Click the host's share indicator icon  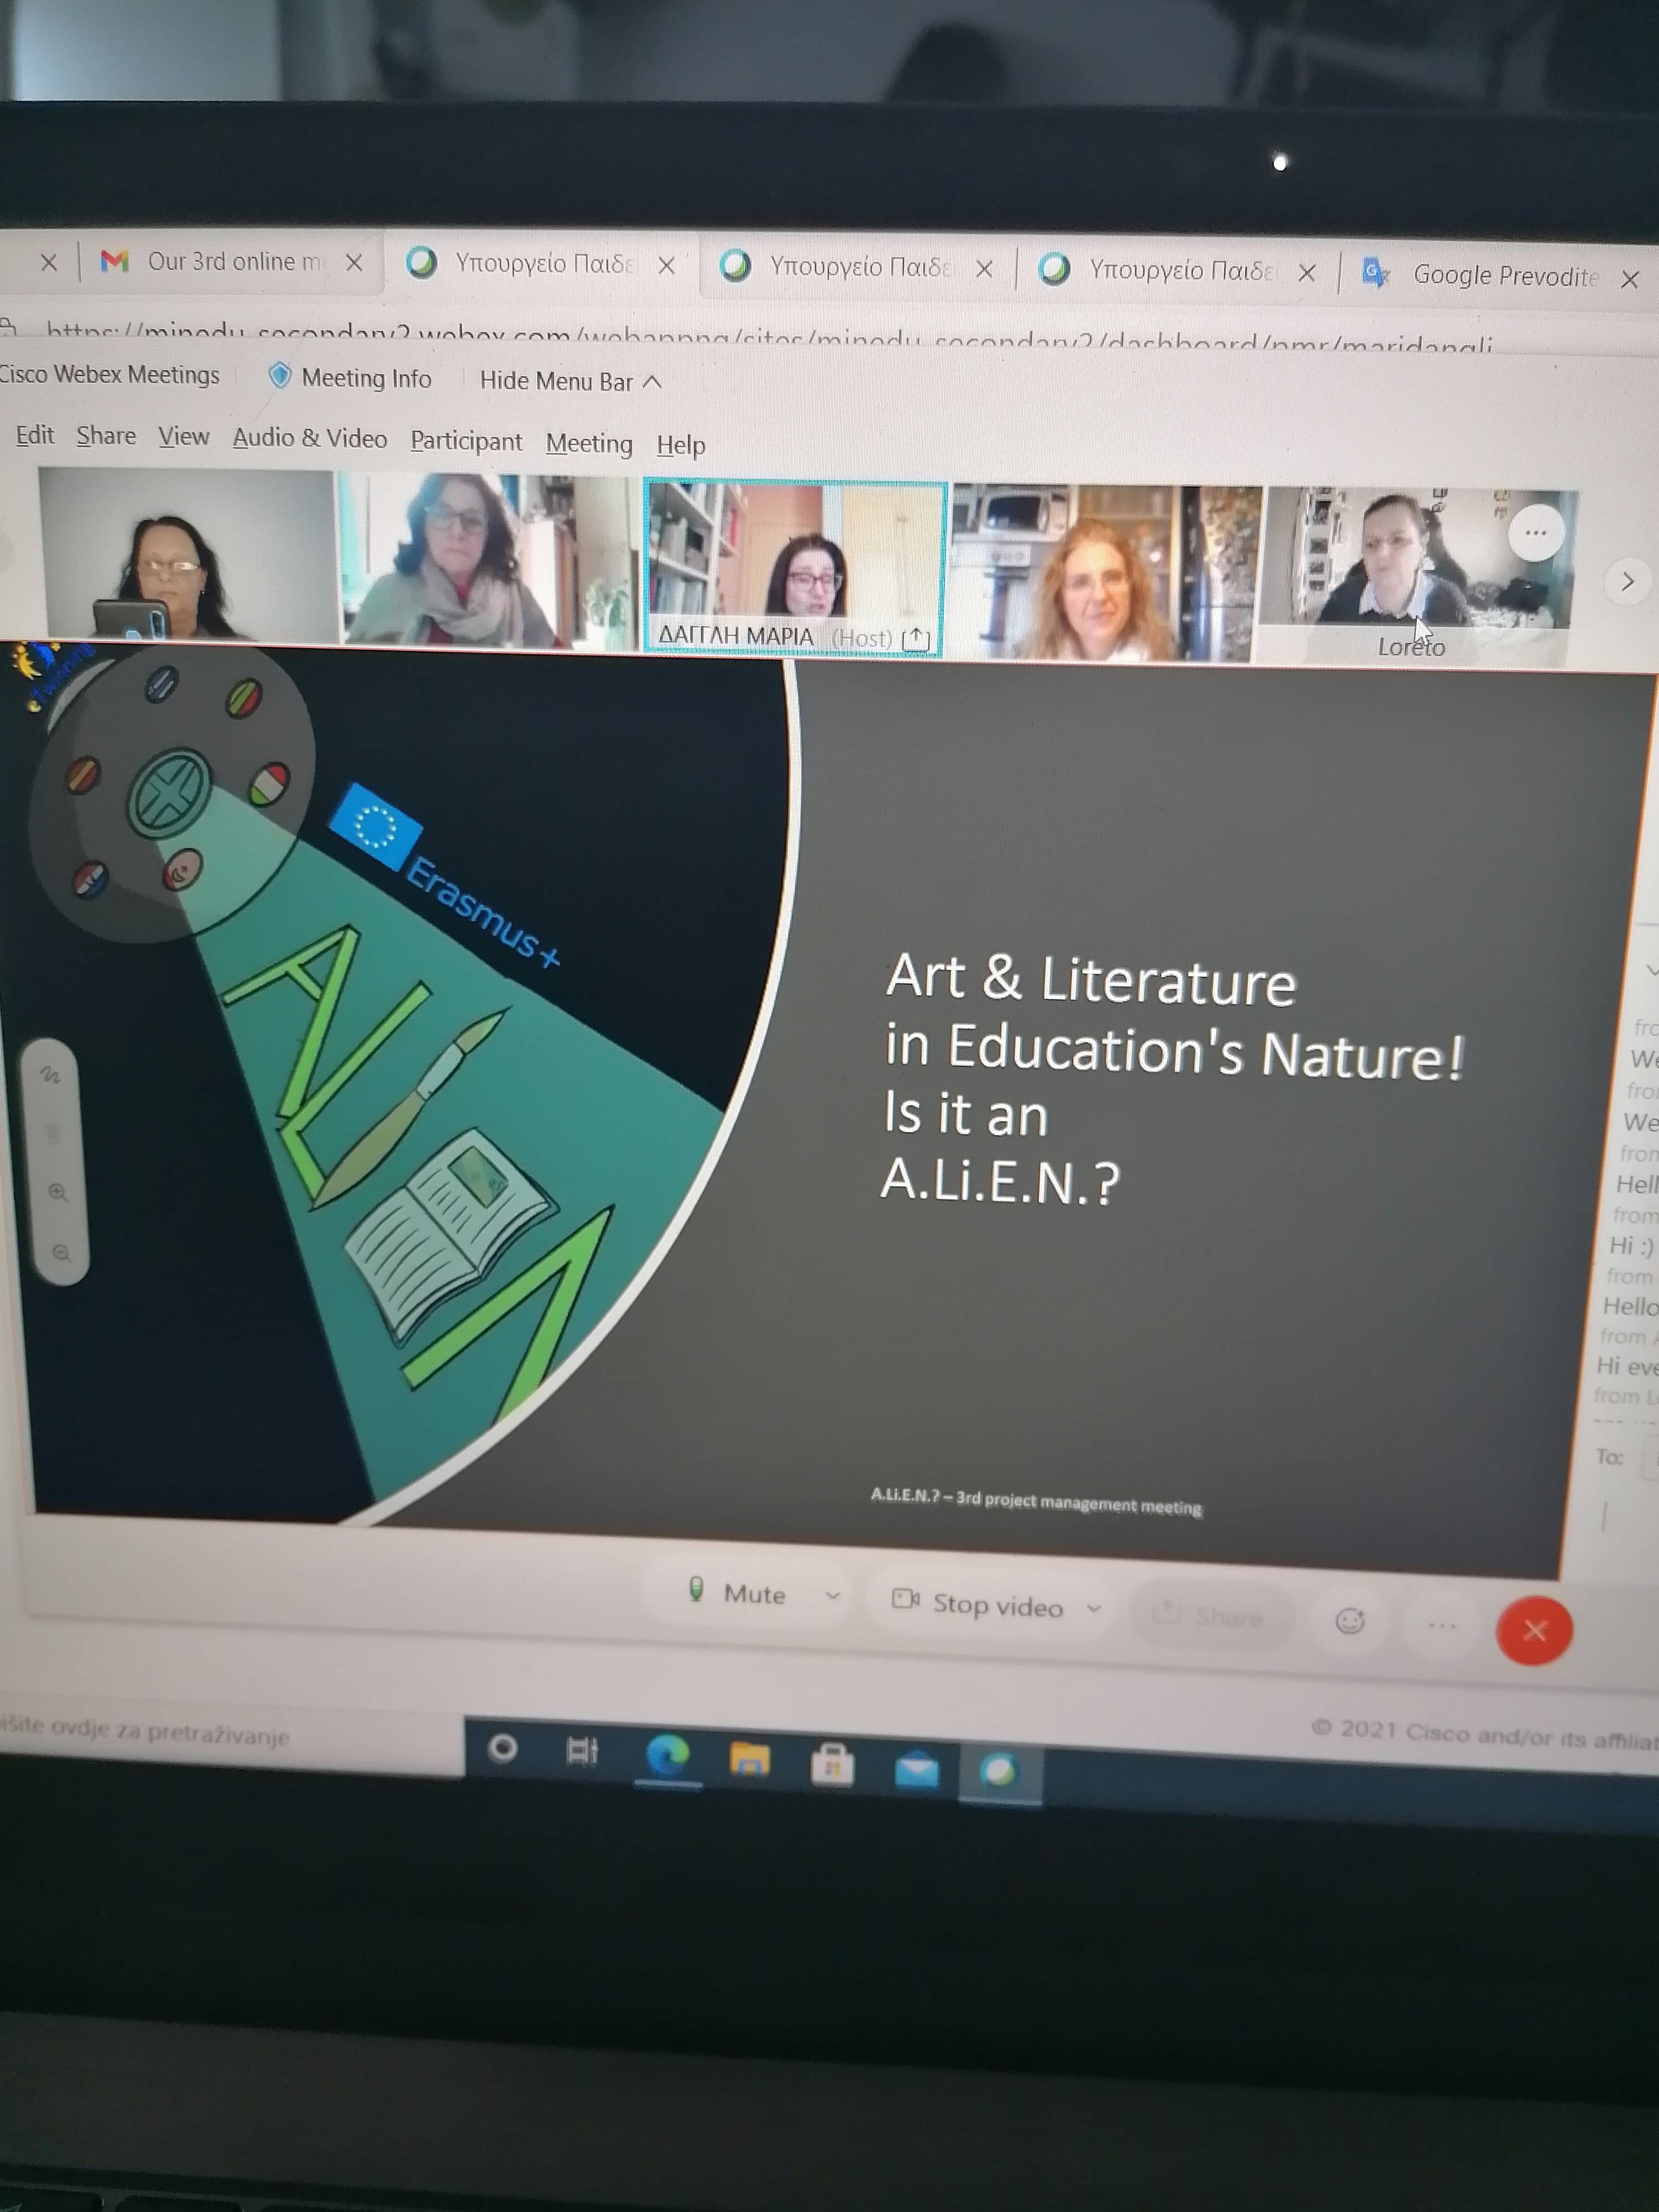[916, 639]
